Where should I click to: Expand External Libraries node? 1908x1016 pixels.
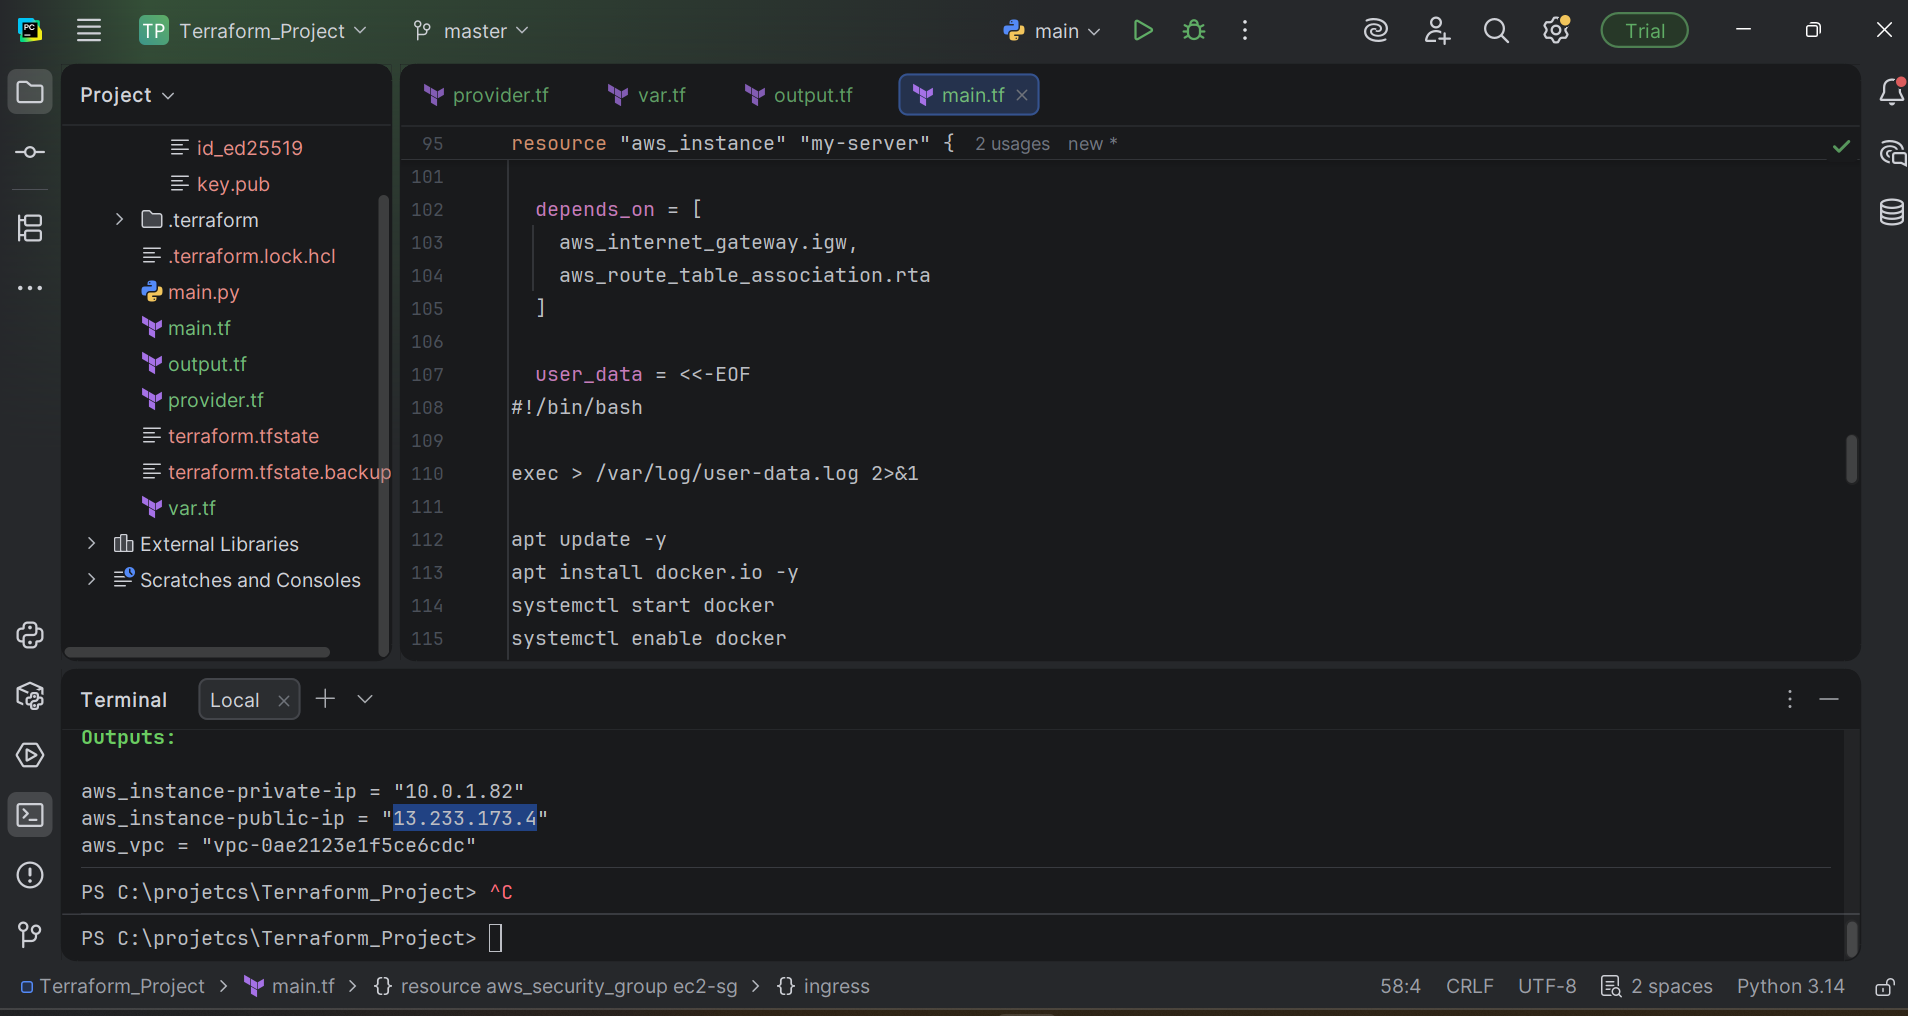91,543
